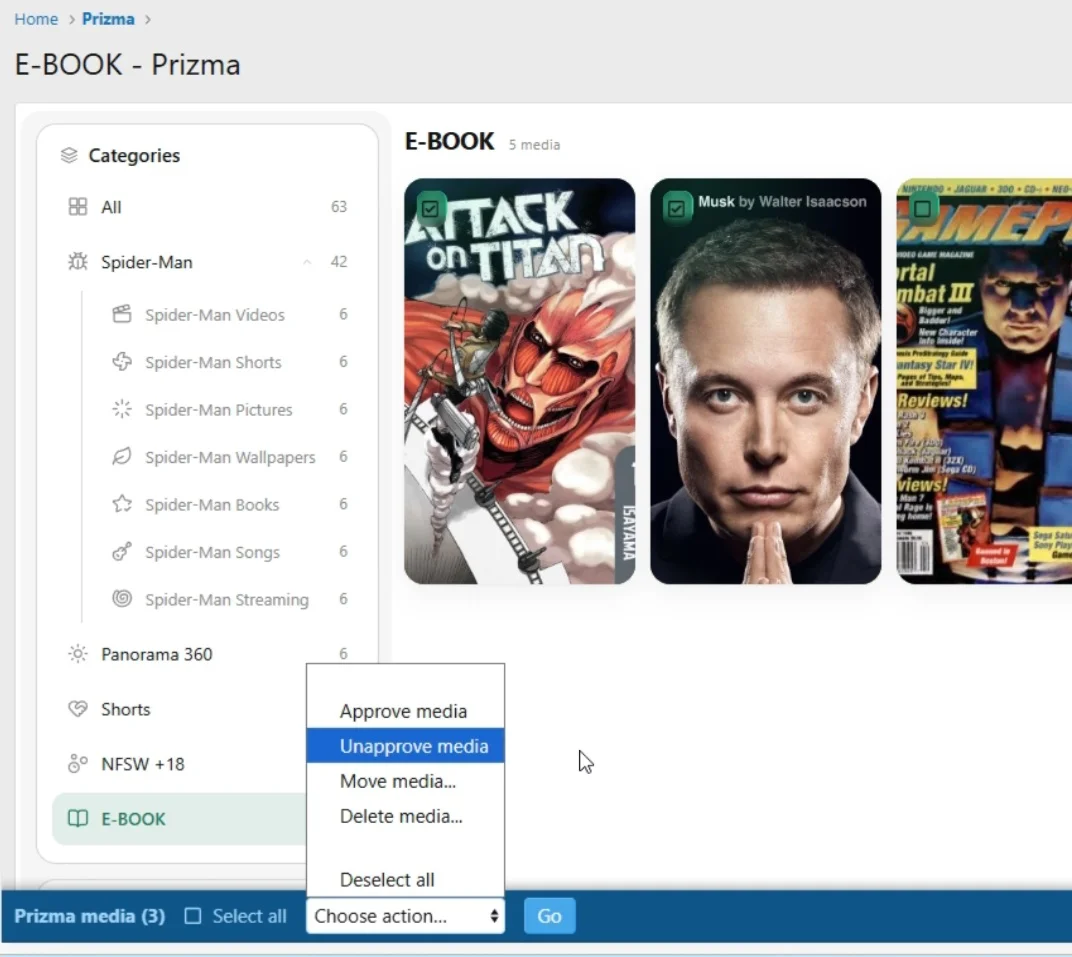The image size is (1072, 957).
Task: Click the leaf icon for Spider-Man Wallpapers
Action: 122,457
